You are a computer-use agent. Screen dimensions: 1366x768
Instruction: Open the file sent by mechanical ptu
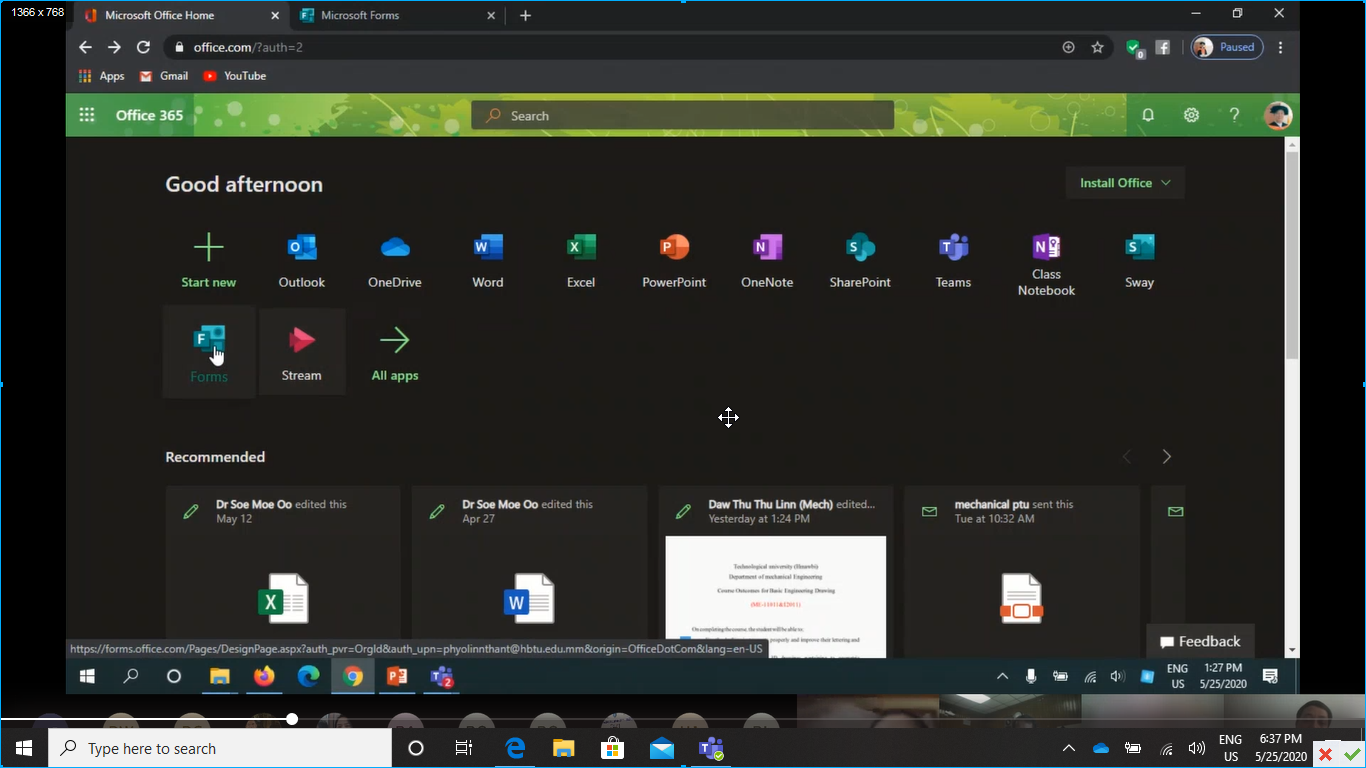coord(1022,570)
